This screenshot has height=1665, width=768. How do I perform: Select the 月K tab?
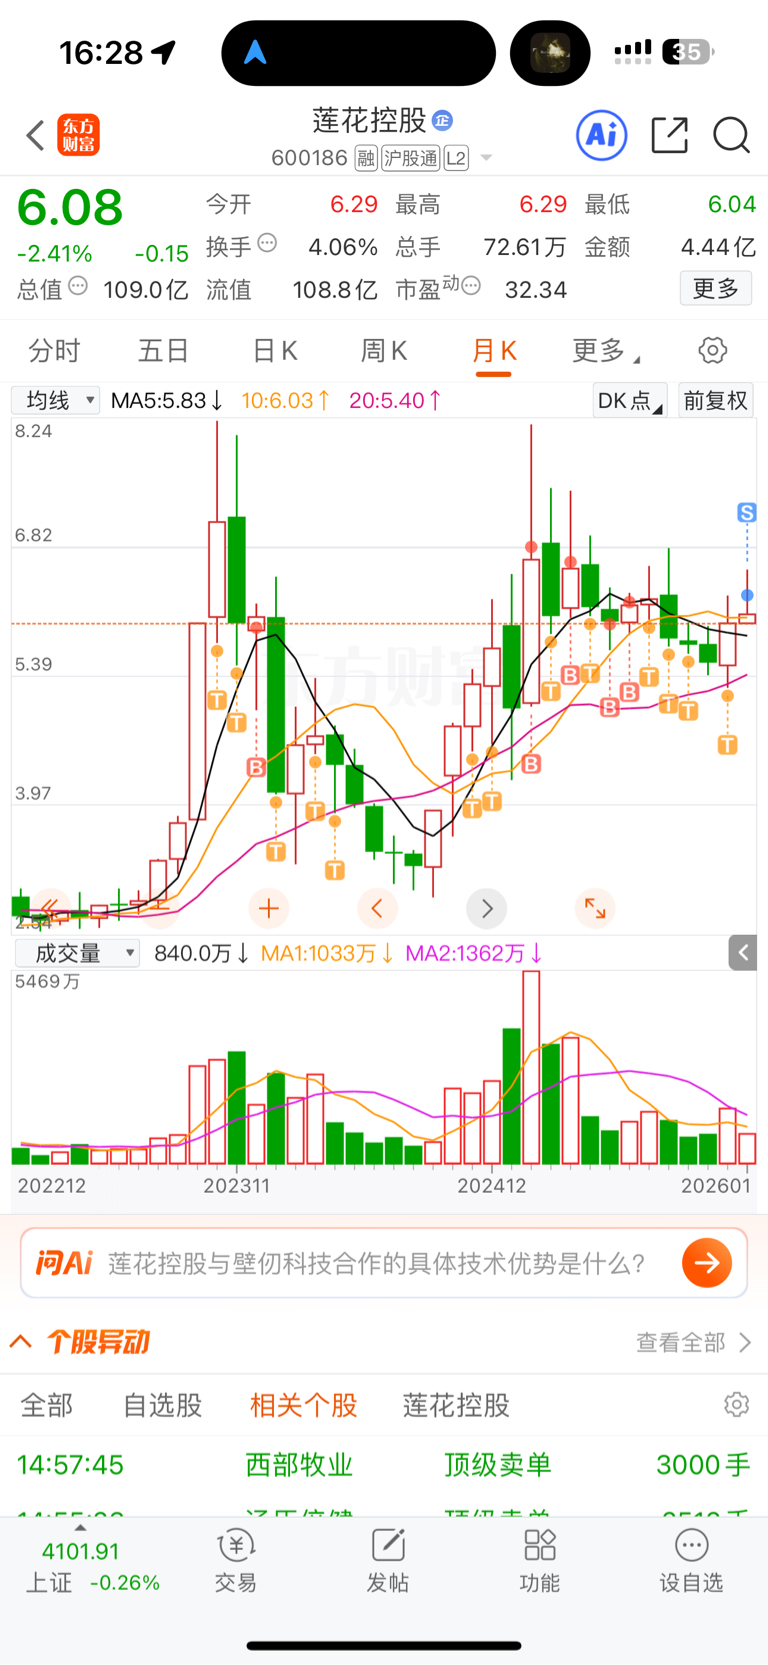[494, 351]
